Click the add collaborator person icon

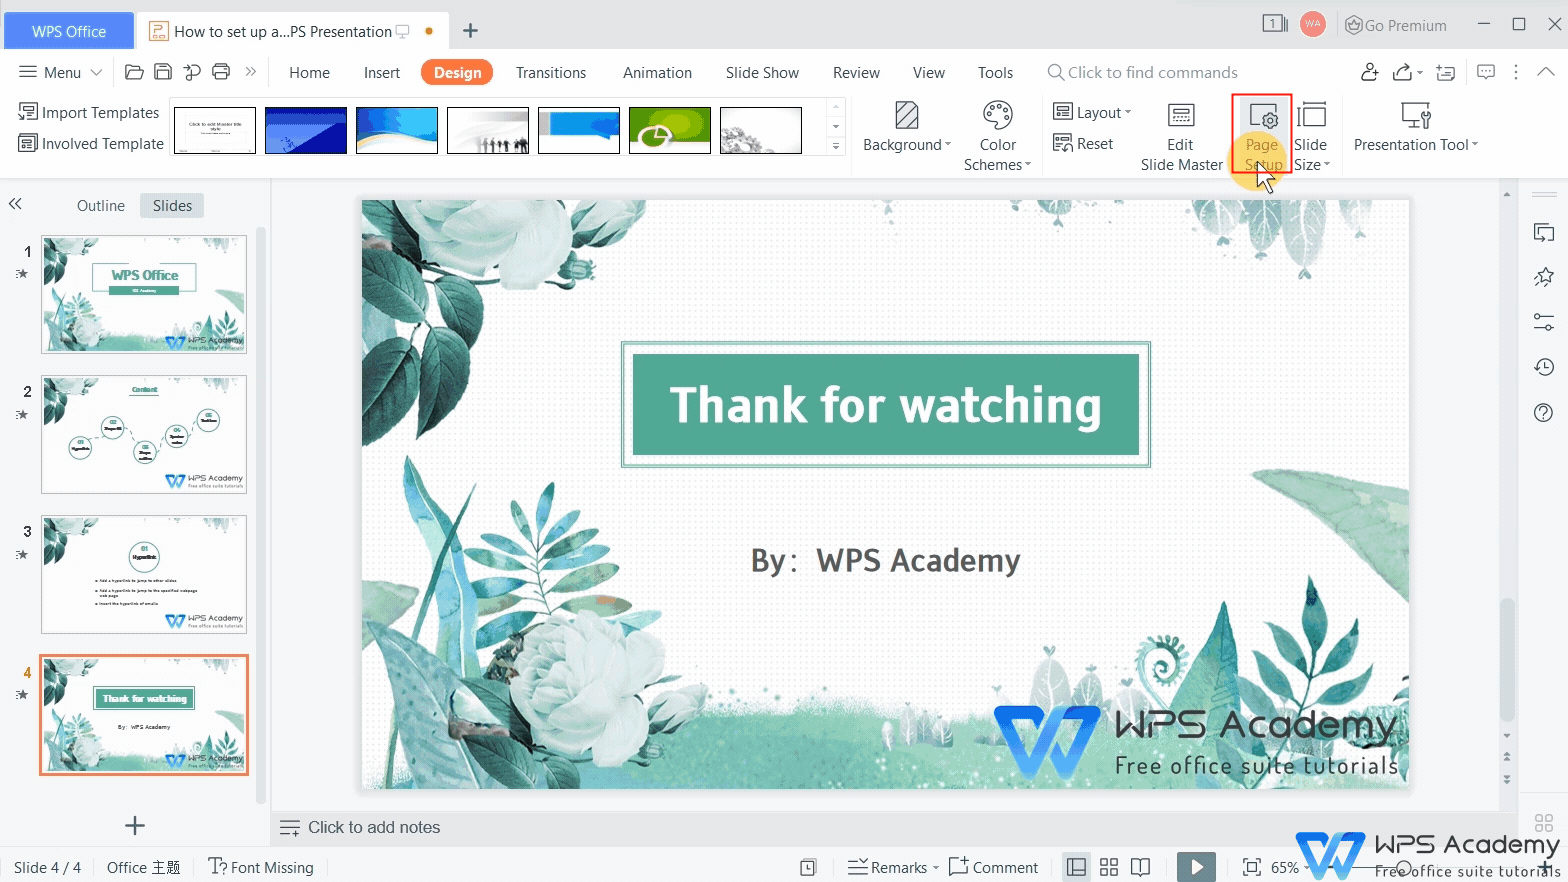coord(1370,72)
